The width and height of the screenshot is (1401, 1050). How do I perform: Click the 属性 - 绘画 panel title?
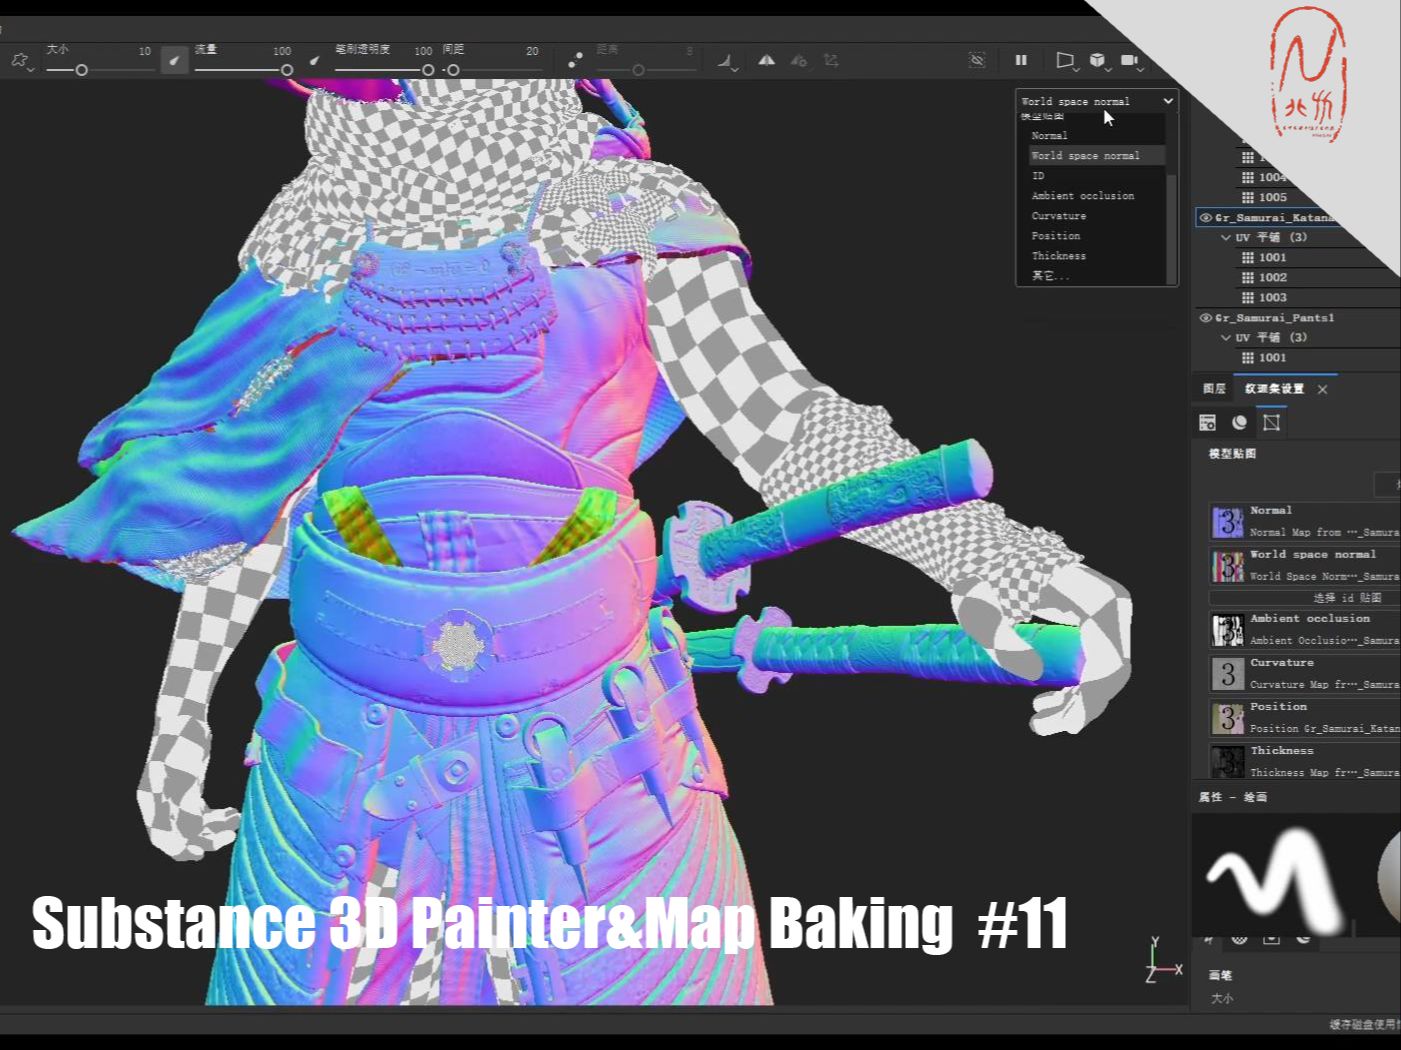(x=1233, y=797)
